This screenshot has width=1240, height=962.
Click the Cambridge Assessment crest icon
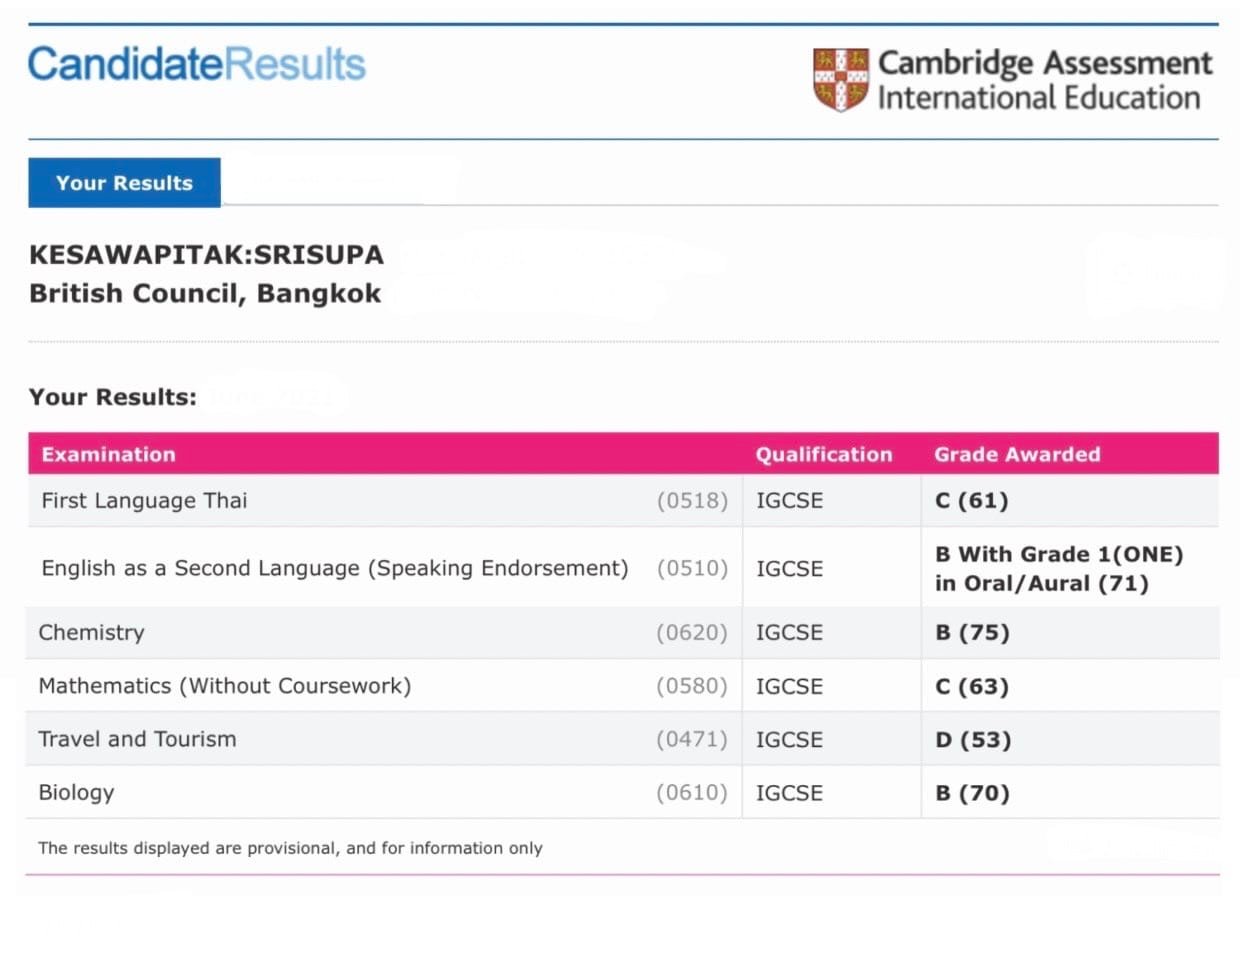(x=840, y=79)
